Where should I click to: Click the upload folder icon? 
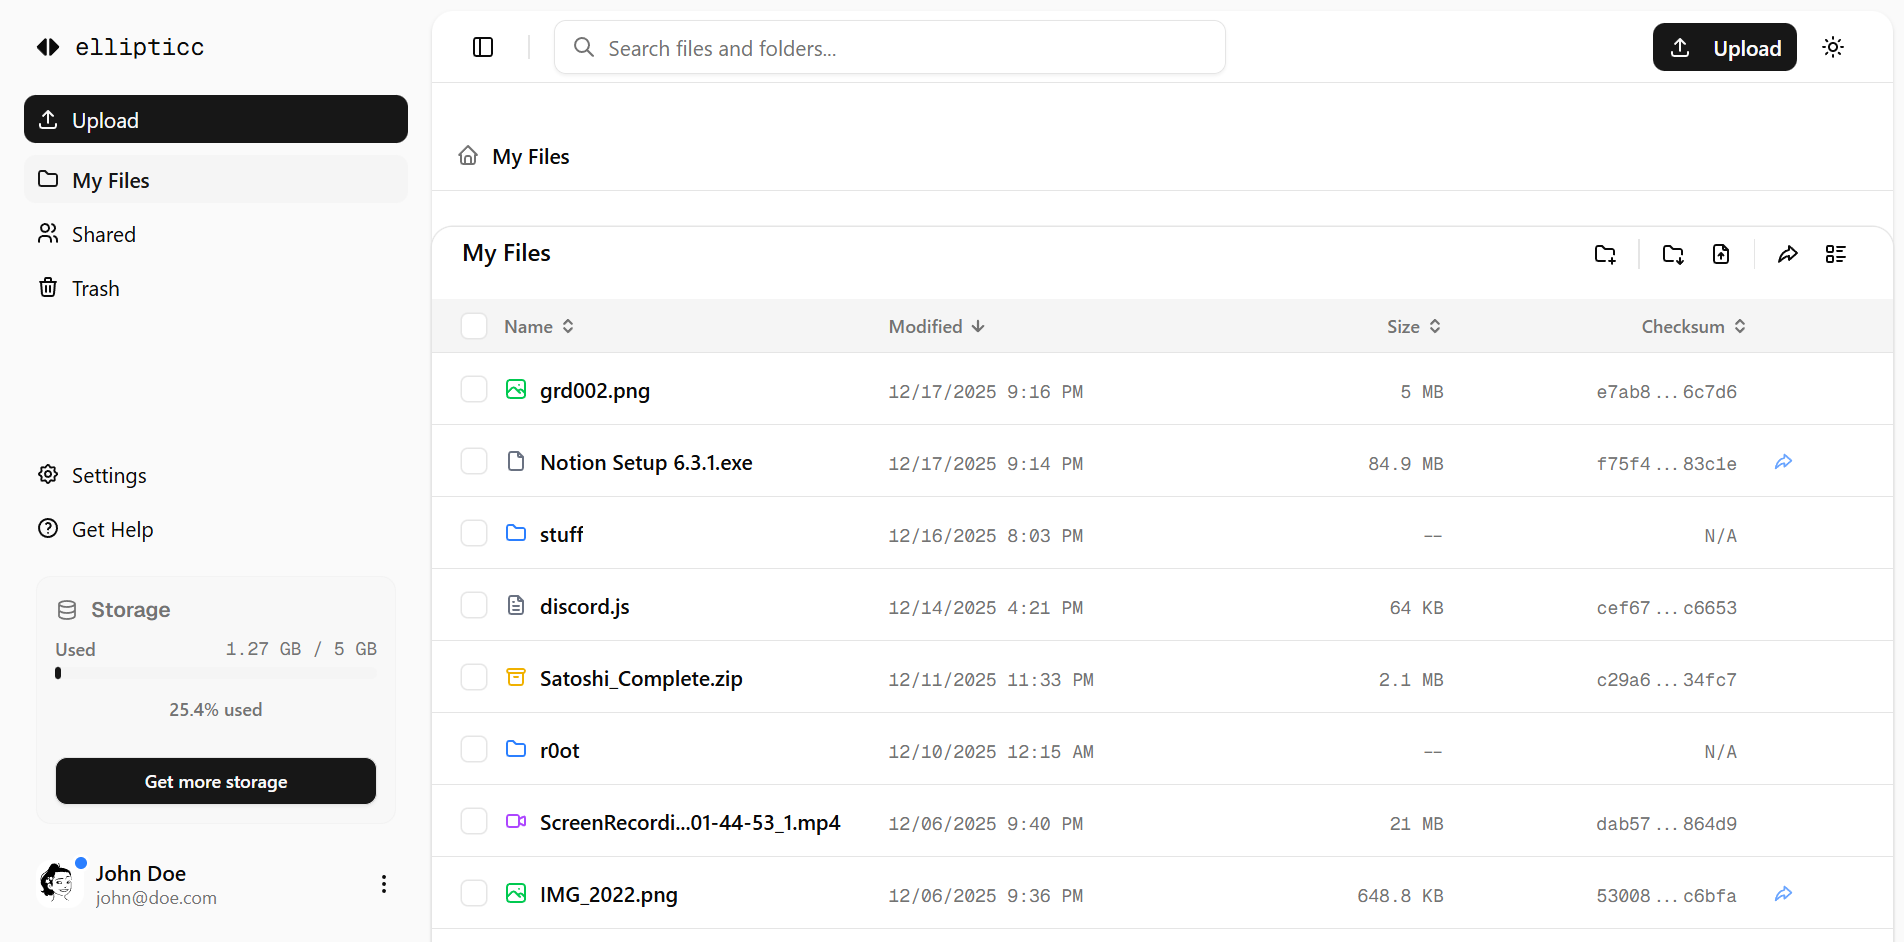1673,254
